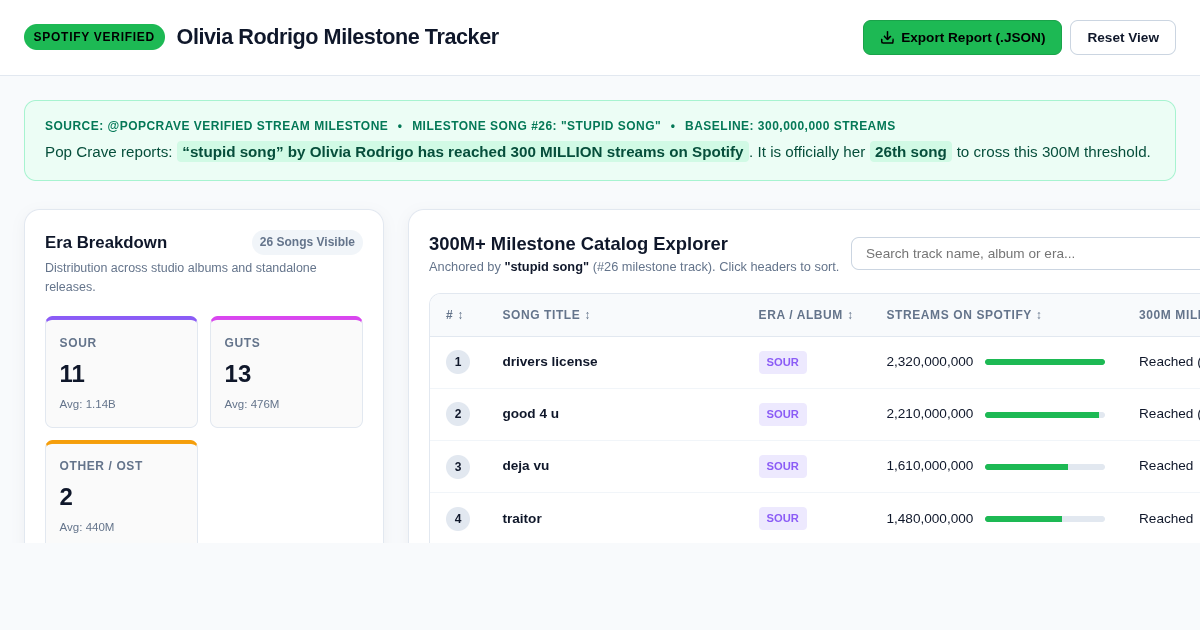The width and height of the screenshot is (1200, 630).
Task: Click "Avg: 1.14B" in SOUR card
Action: pyautogui.click(x=88, y=404)
